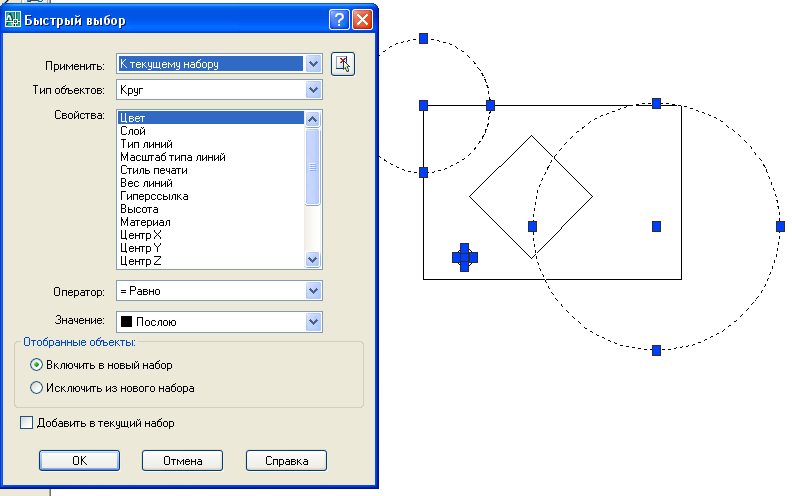Viewport: 792px width, 496px height.
Task: Select Тип линий property
Action: 211,144
